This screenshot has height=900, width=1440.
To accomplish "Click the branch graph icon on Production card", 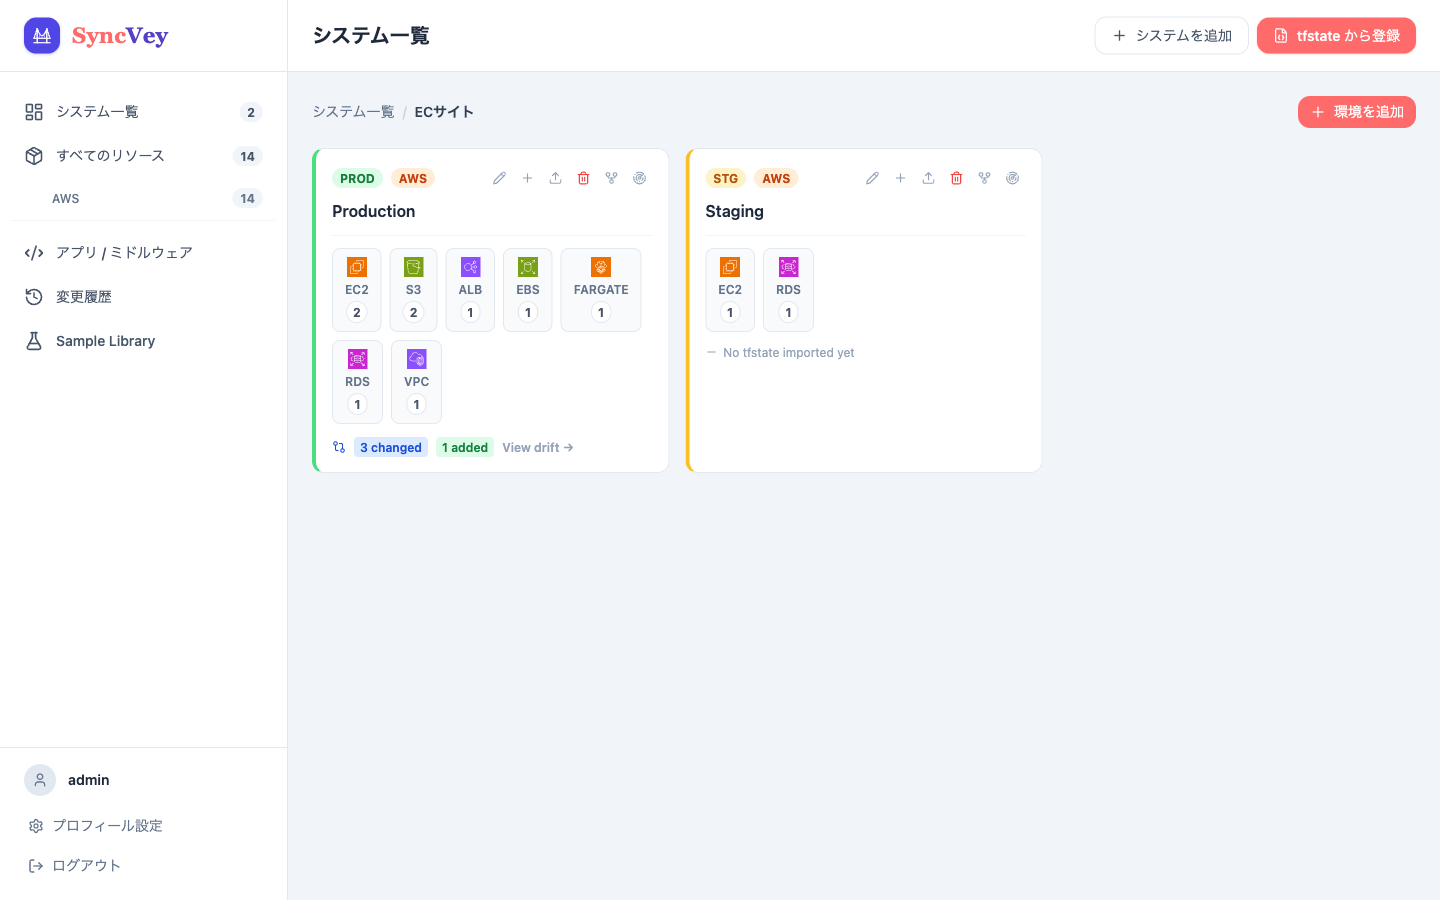I will 611,178.
